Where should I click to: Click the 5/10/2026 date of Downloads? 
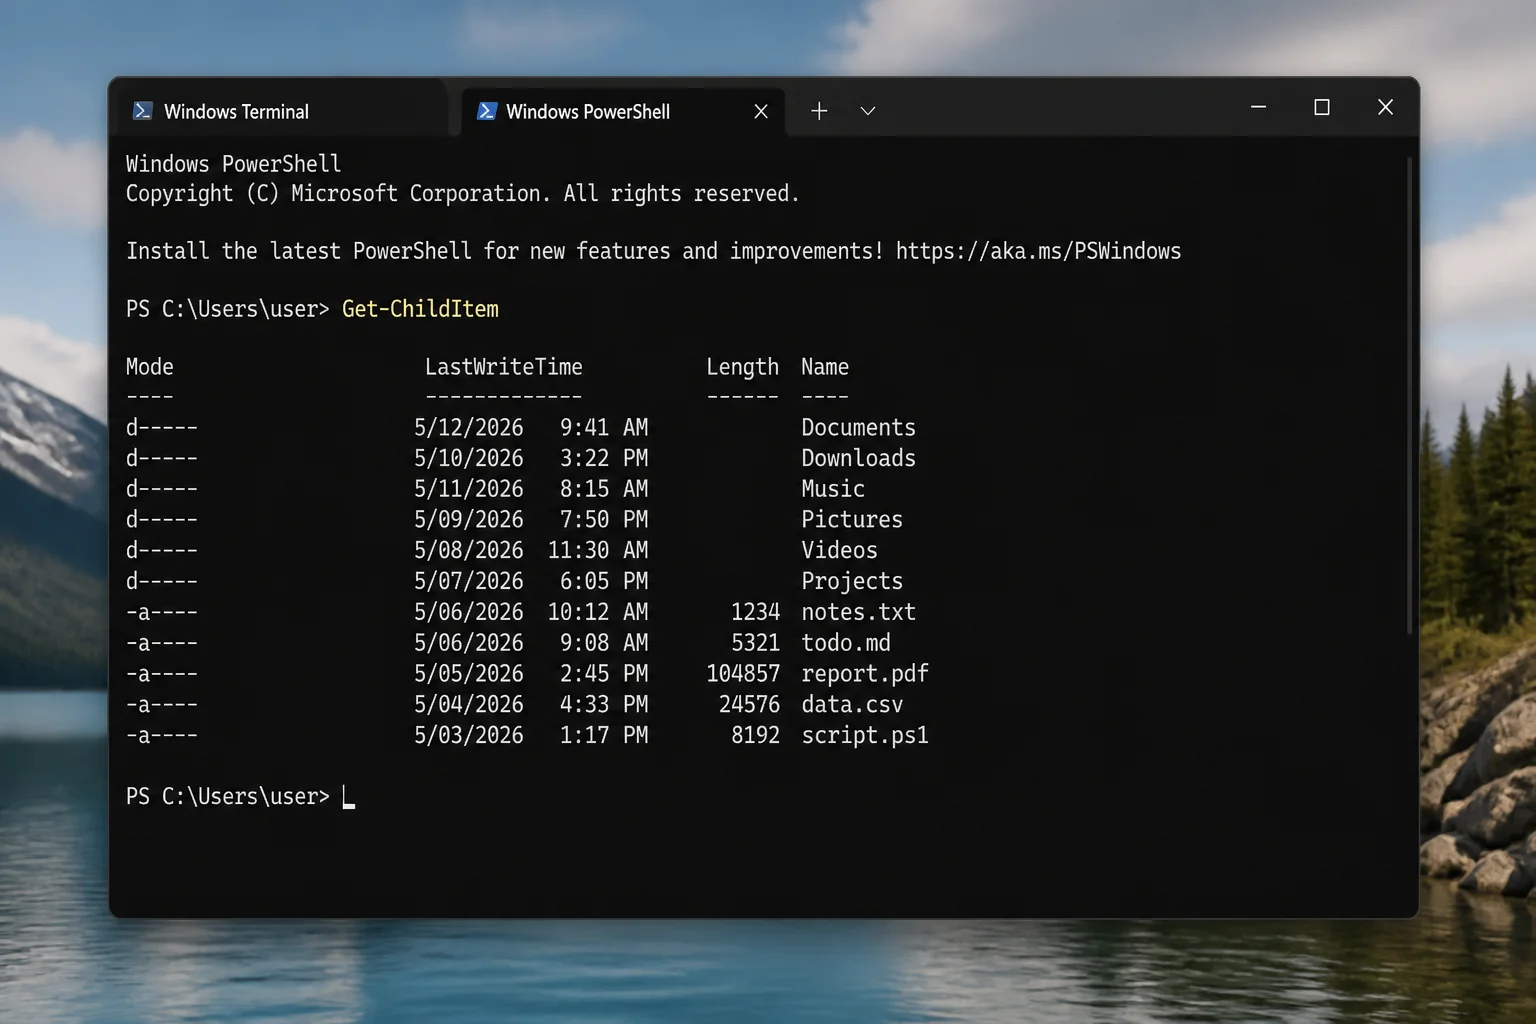(469, 458)
